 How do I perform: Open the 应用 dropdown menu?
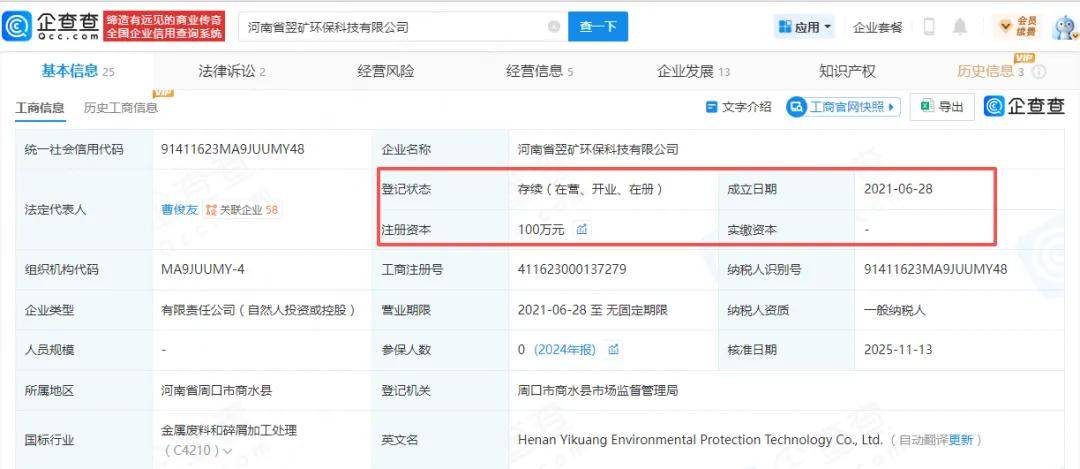point(805,27)
